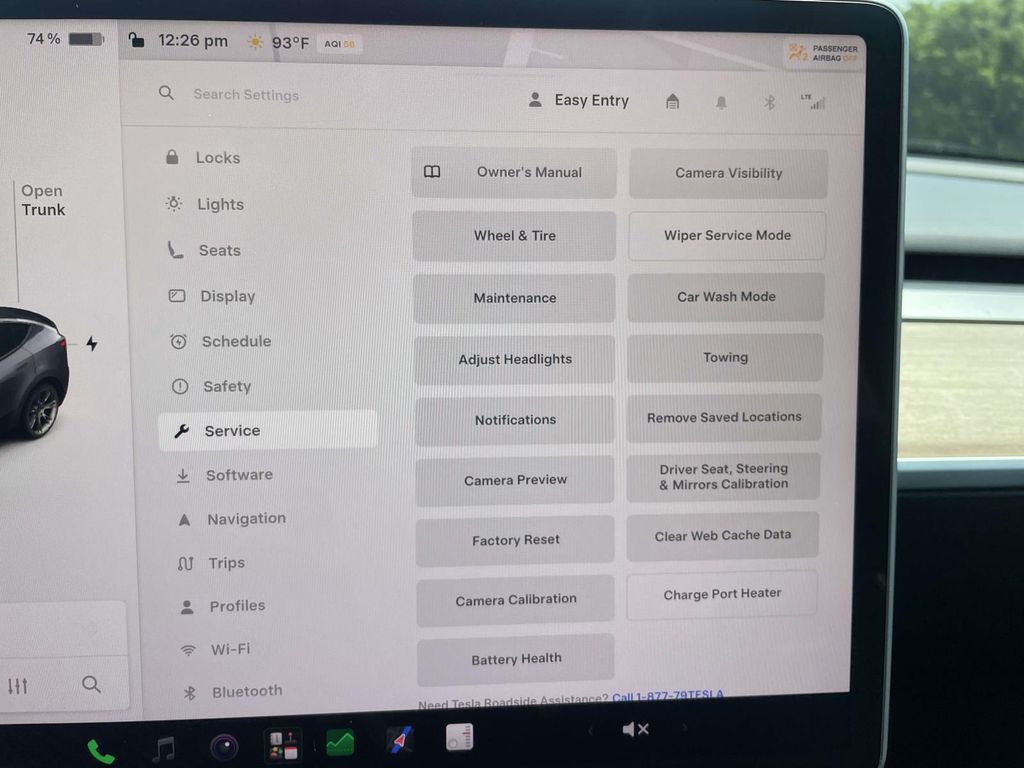Tap the lock status icon near clock

coord(136,40)
